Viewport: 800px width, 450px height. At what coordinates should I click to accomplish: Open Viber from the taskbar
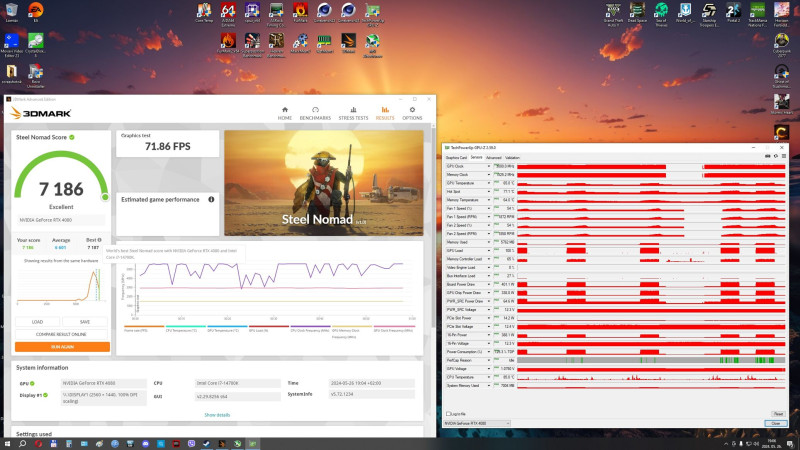[x=191, y=444]
